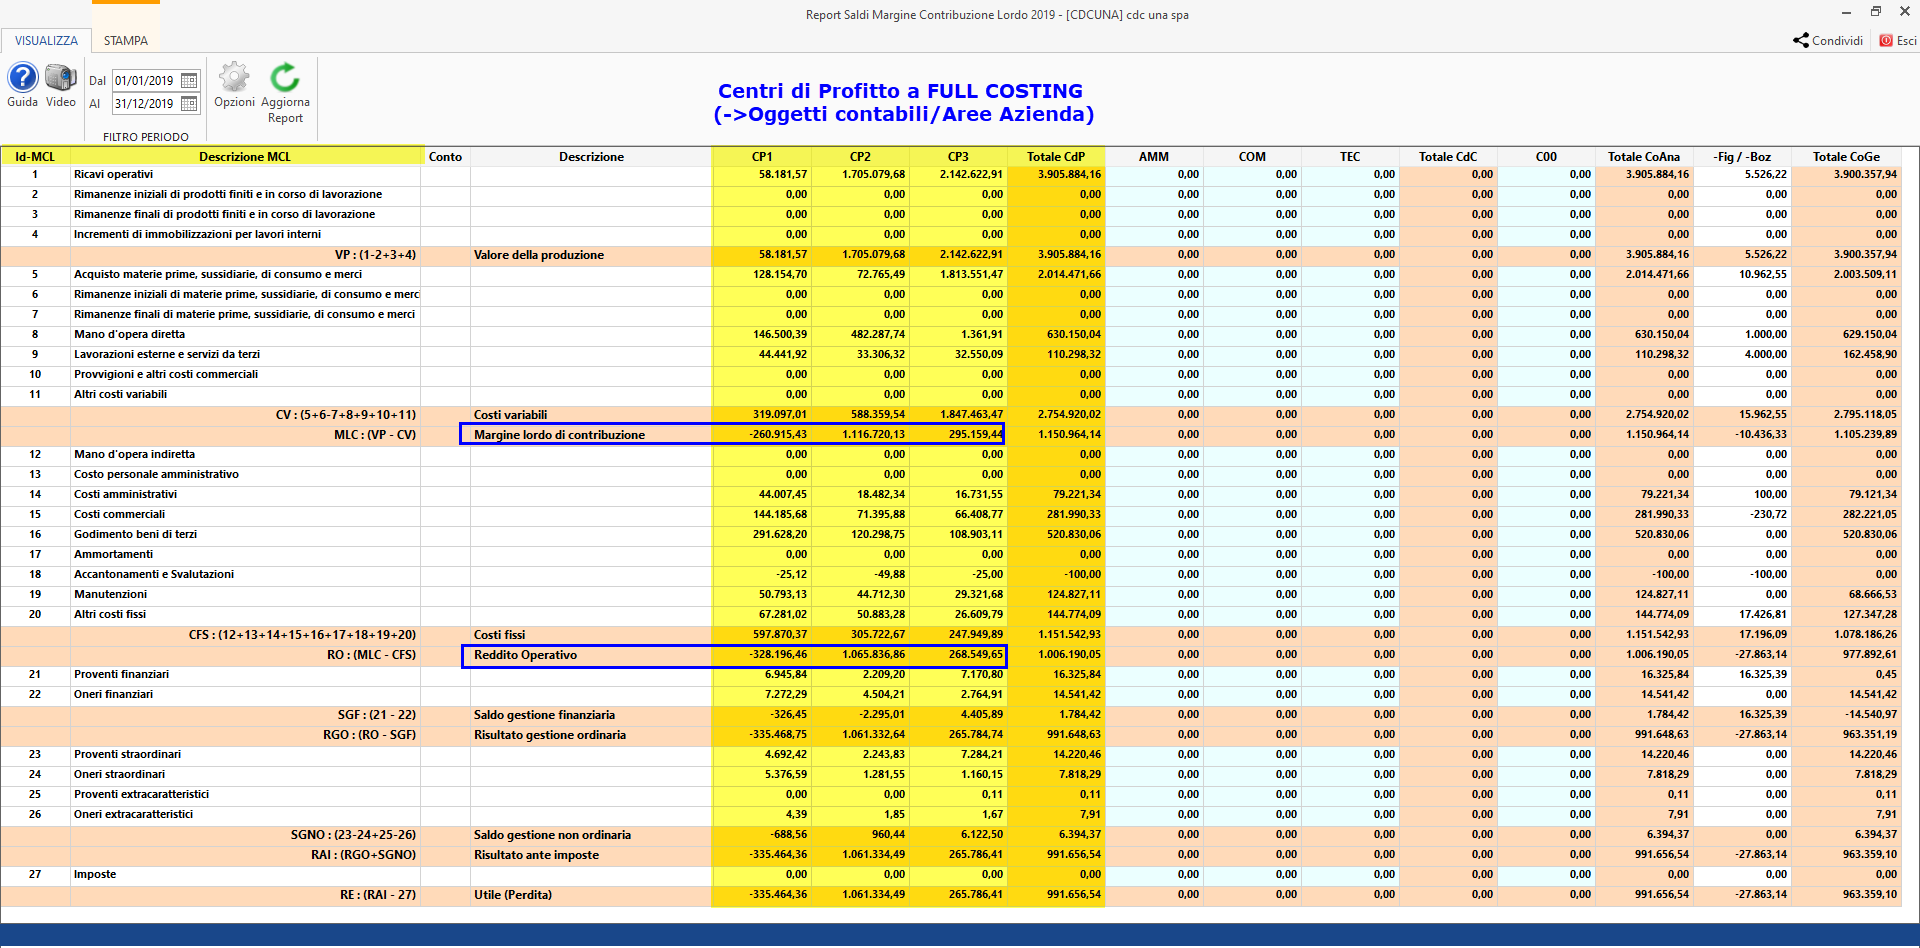Click the CP3 column header

958,157
